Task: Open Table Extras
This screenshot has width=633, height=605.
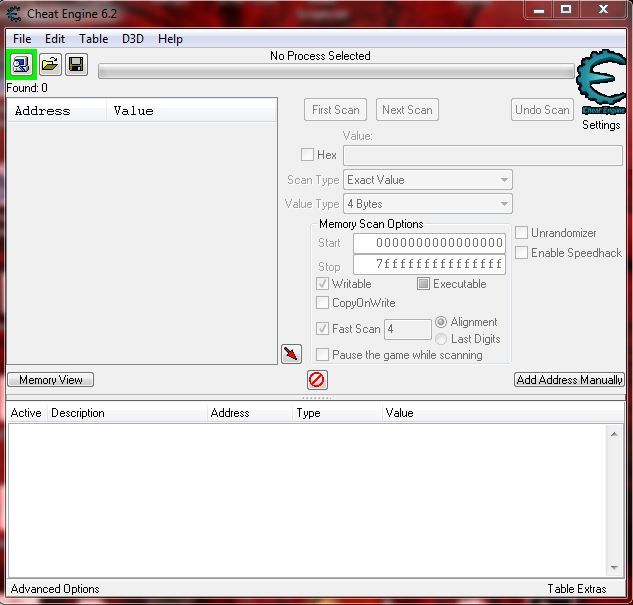Action: click(577, 589)
